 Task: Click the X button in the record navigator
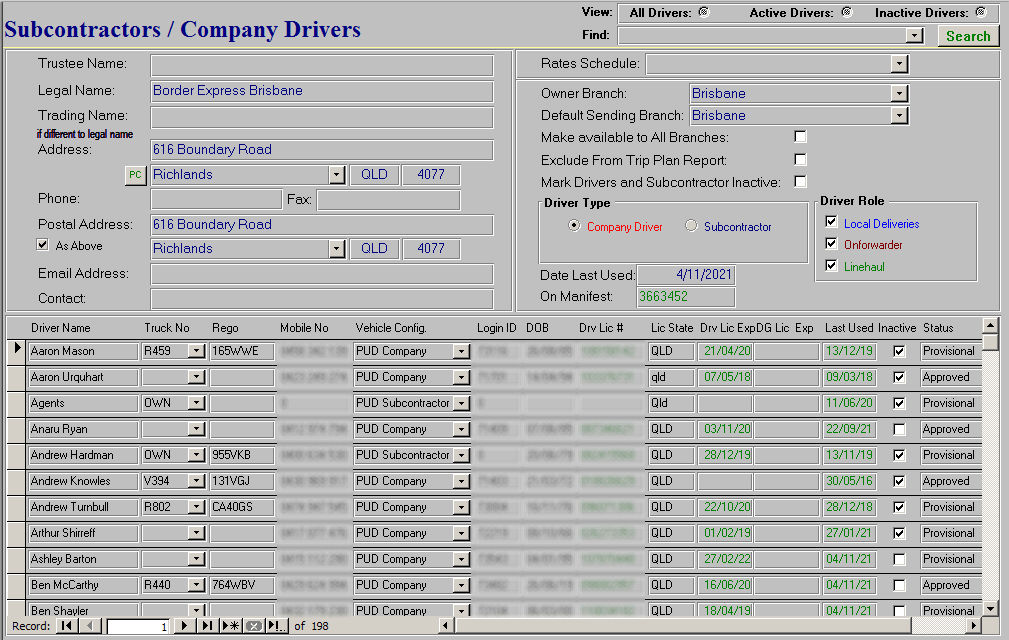(x=254, y=626)
